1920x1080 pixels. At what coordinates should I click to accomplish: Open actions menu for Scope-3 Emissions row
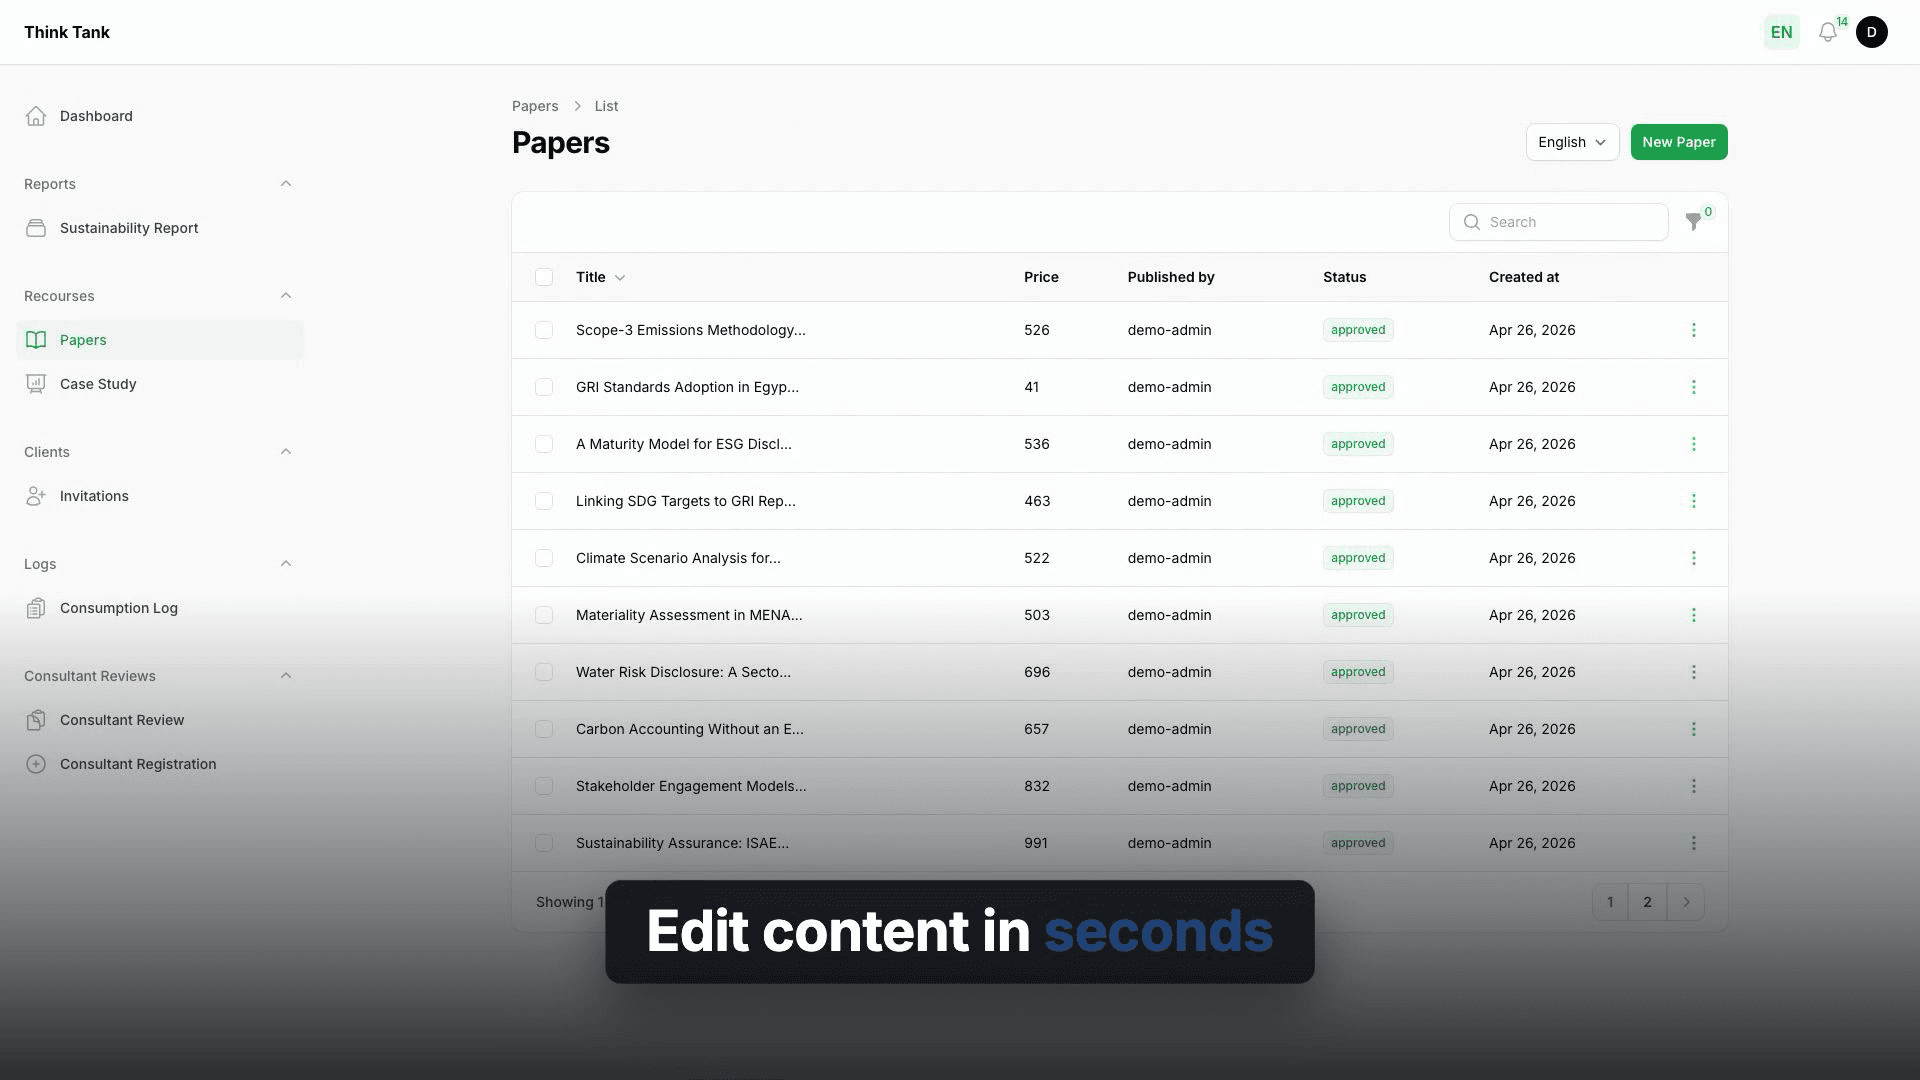coord(1693,330)
